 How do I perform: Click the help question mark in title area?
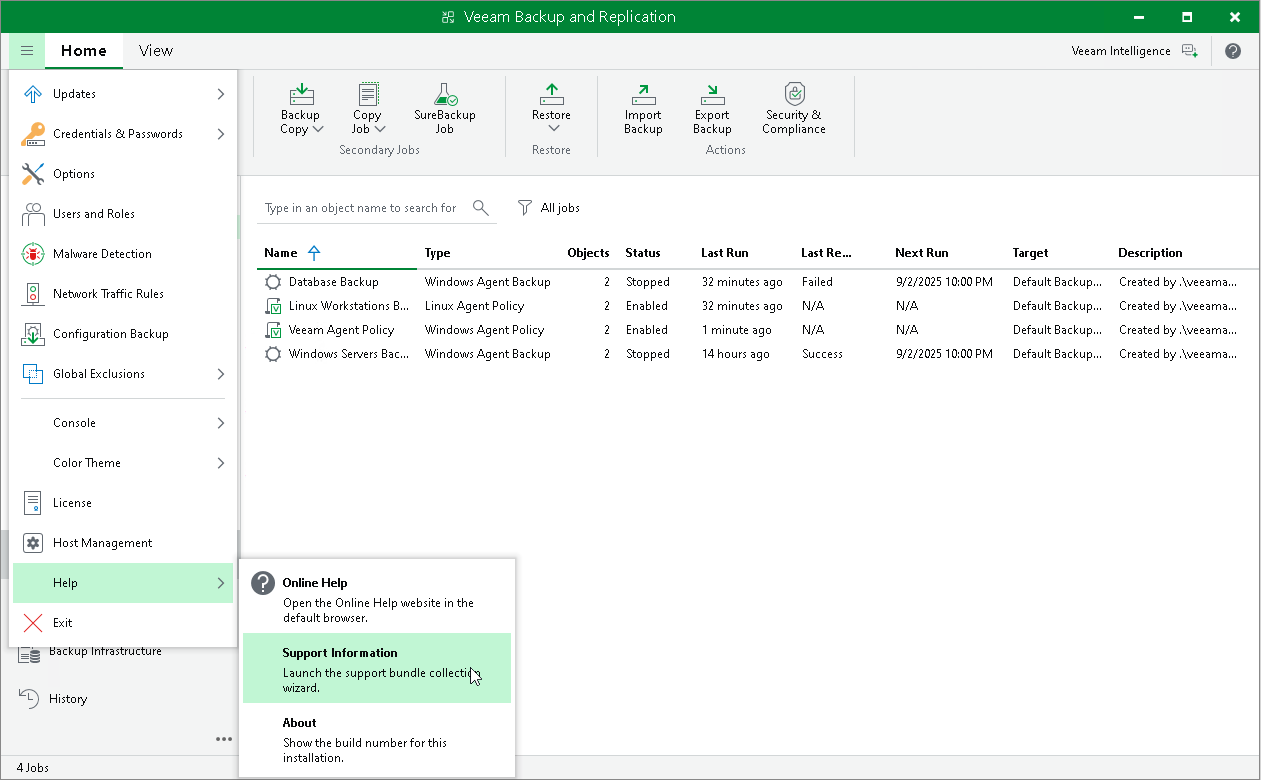point(1233,51)
